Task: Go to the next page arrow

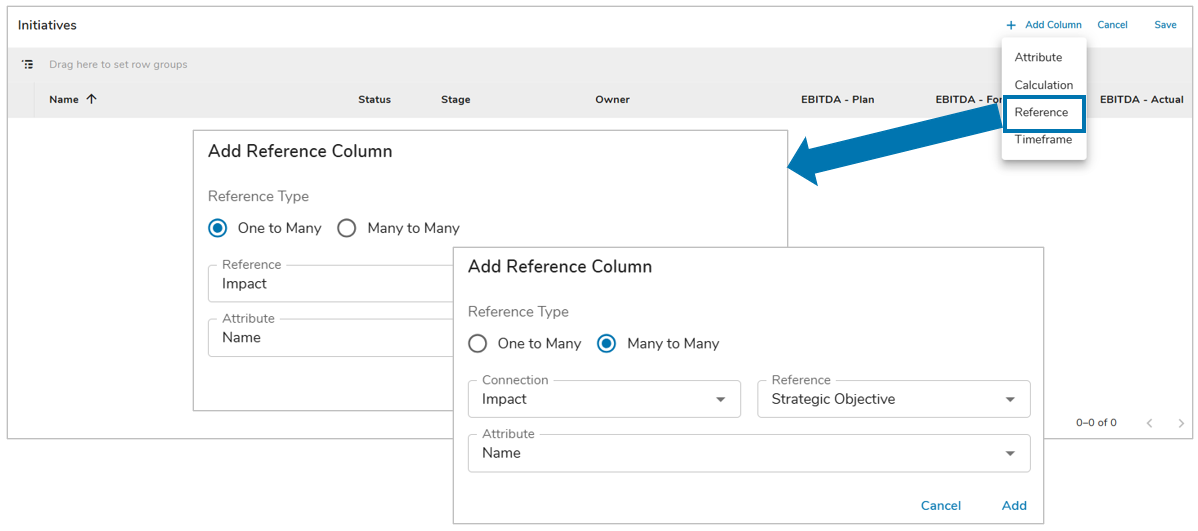Action: point(1181,423)
